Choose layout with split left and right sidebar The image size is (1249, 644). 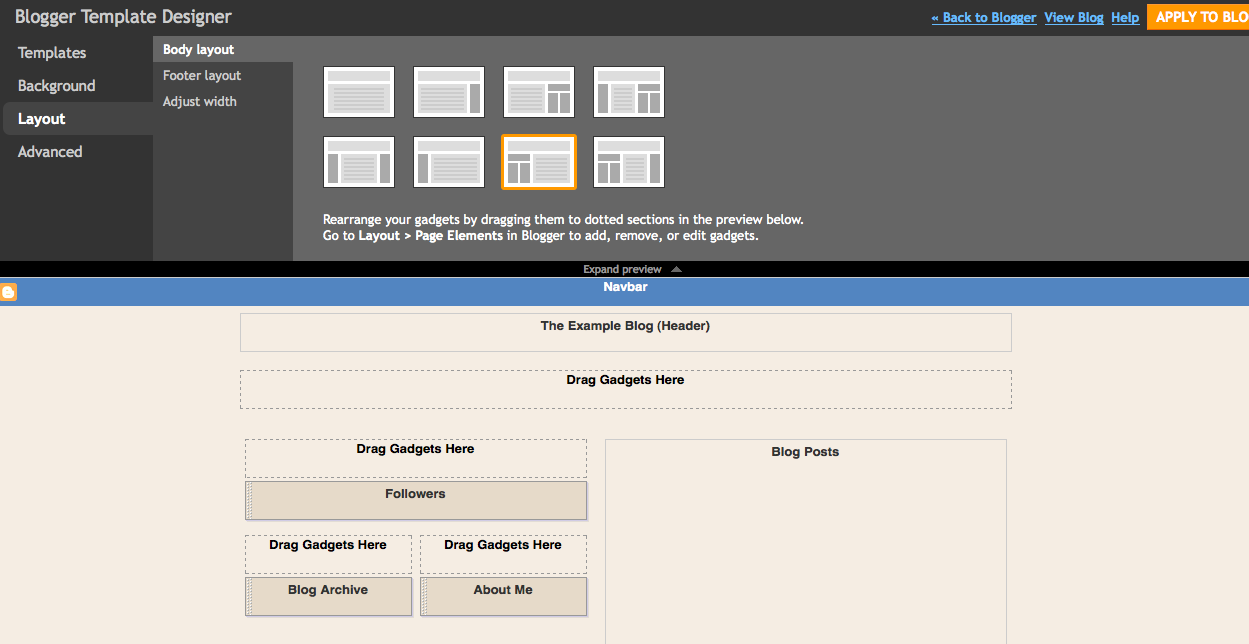pos(629,162)
